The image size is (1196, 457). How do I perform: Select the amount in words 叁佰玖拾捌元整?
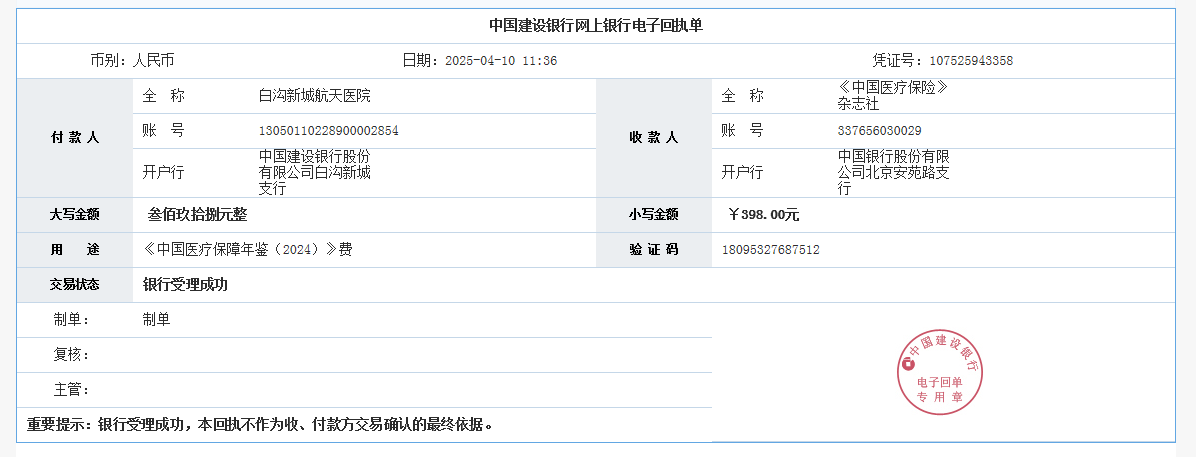coord(198,214)
